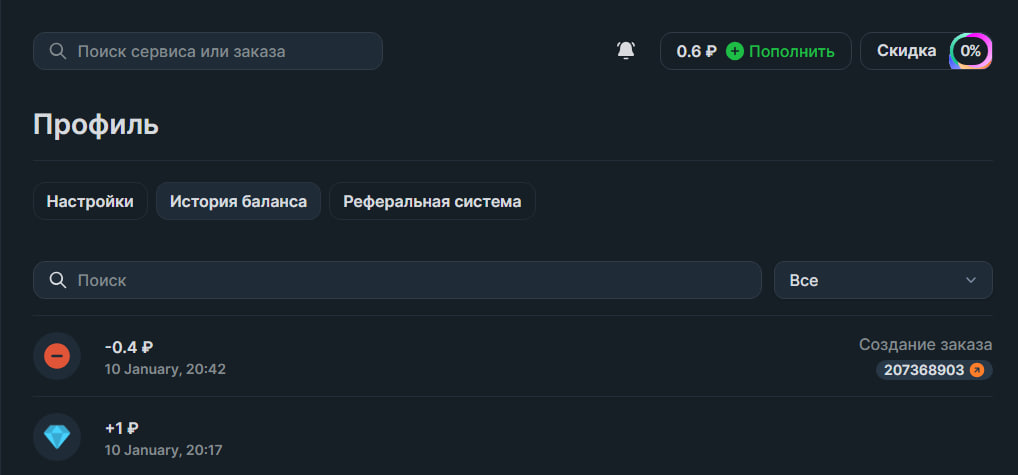
Task: Click the blue diamond bonus icon
Action: tap(57, 437)
